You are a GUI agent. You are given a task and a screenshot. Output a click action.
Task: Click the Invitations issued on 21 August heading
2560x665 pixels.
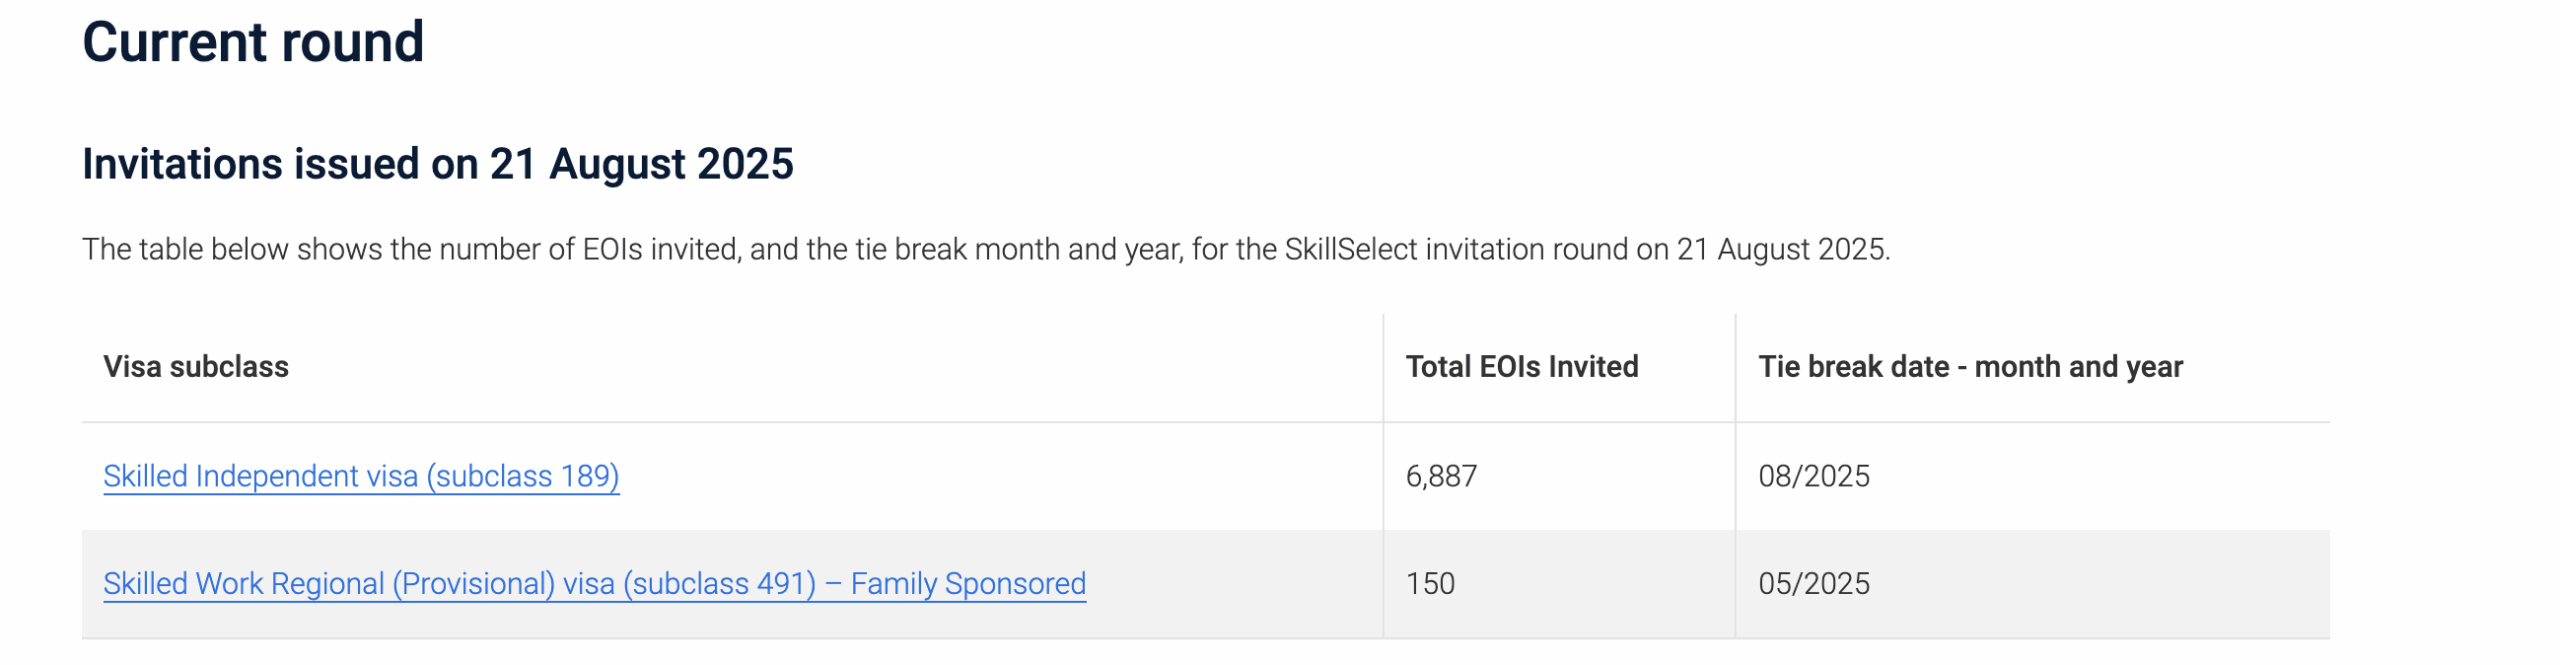coord(438,164)
